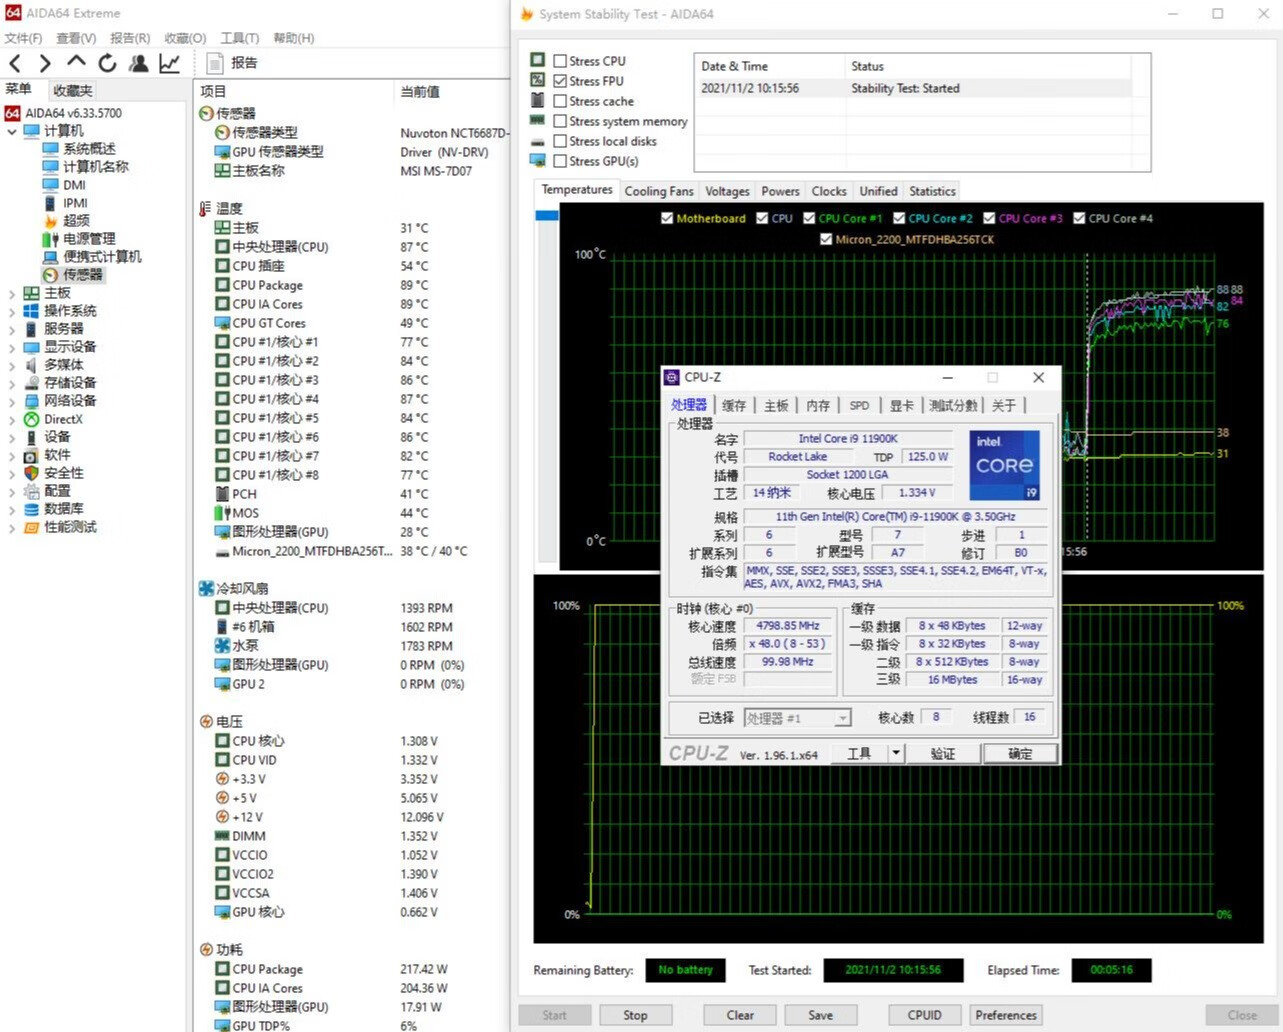The width and height of the screenshot is (1283, 1032).
Task: Expand the DirectX tree node
Action: click(11, 419)
